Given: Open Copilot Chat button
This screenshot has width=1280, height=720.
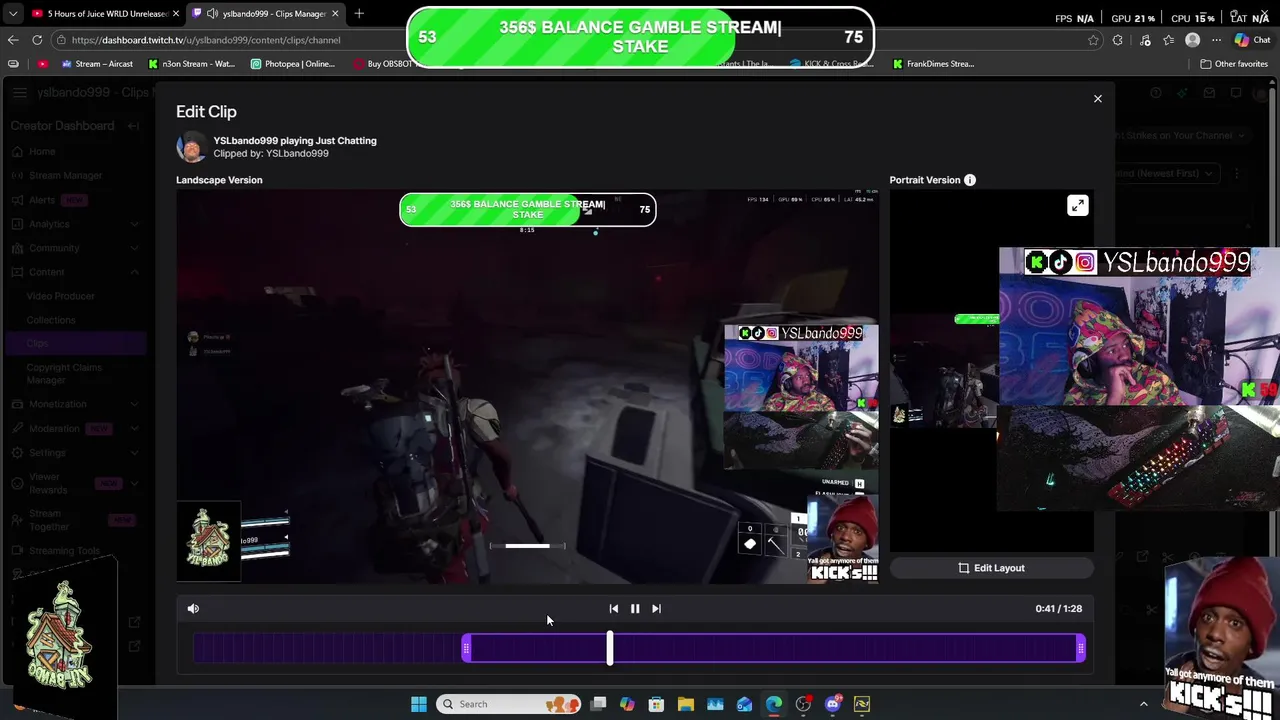Looking at the screenshot, I should [1252, 40].
